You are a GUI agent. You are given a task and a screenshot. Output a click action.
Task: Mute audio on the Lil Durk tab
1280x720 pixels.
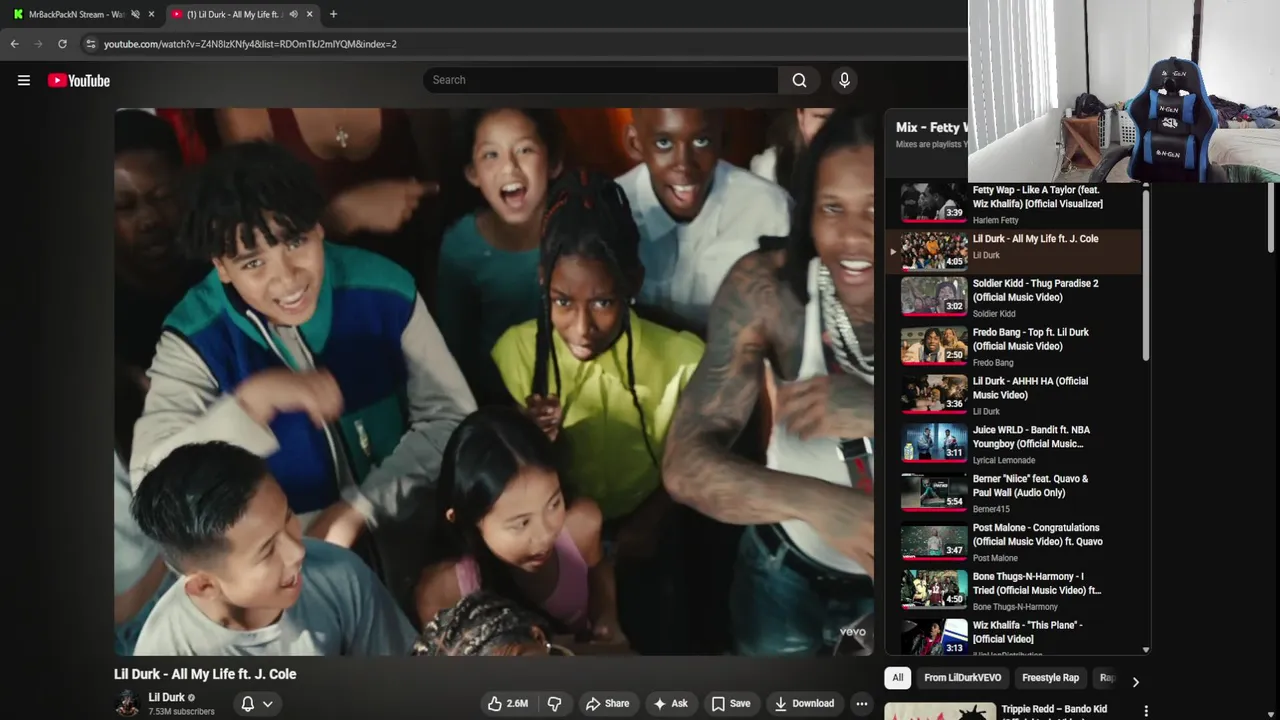[x=293, y=14]
